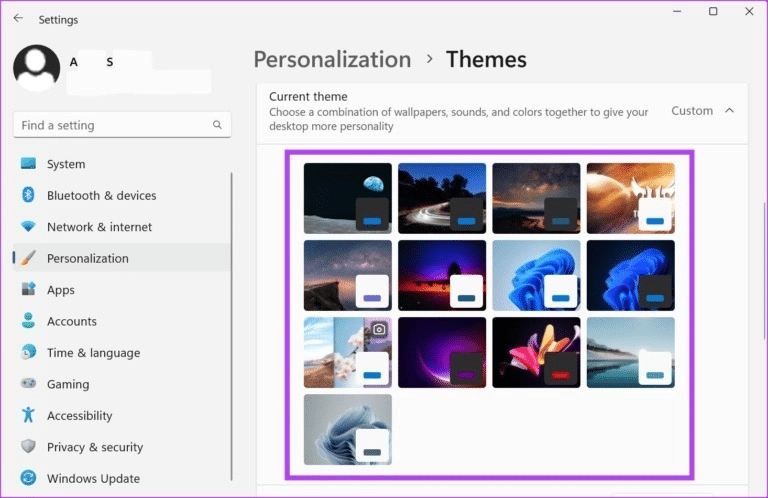Viewport: 768px width, 498px height.
Task: Maximize the Settings window
Action: [x=713, y=11]
